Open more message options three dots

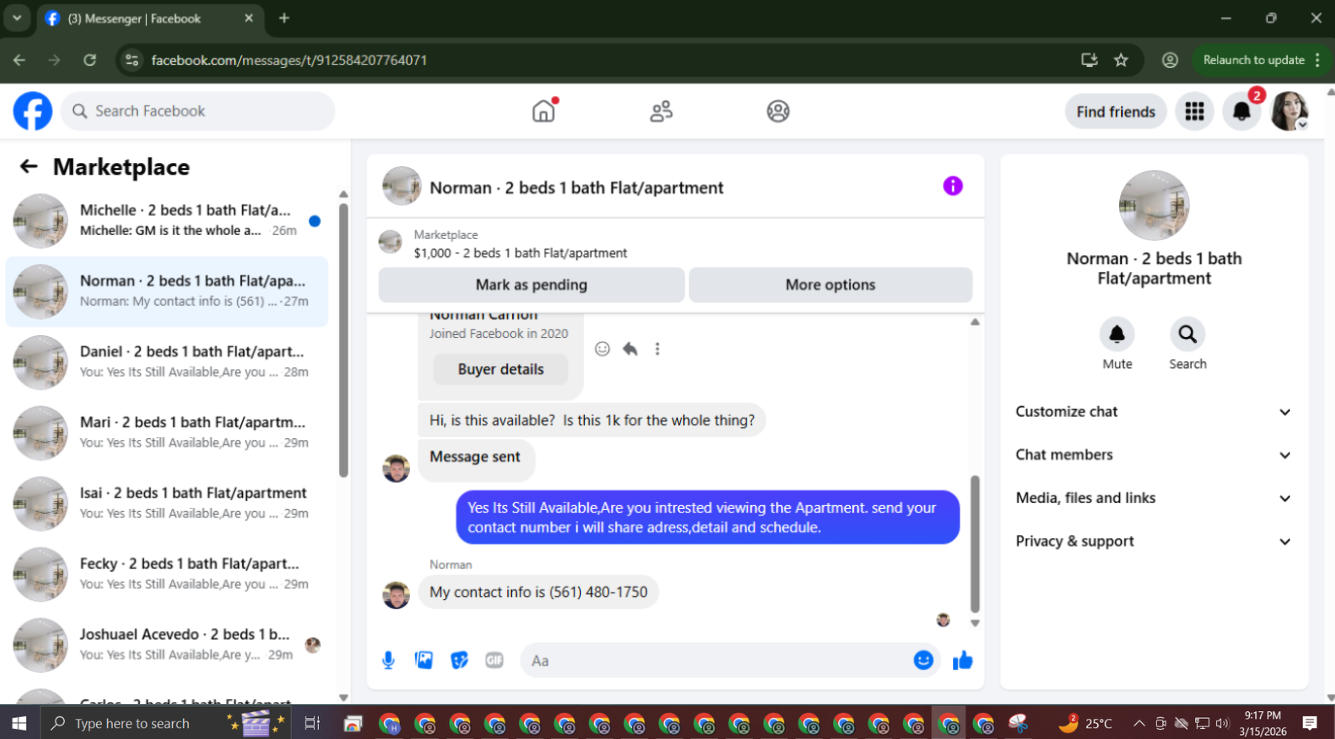point(657,349)
